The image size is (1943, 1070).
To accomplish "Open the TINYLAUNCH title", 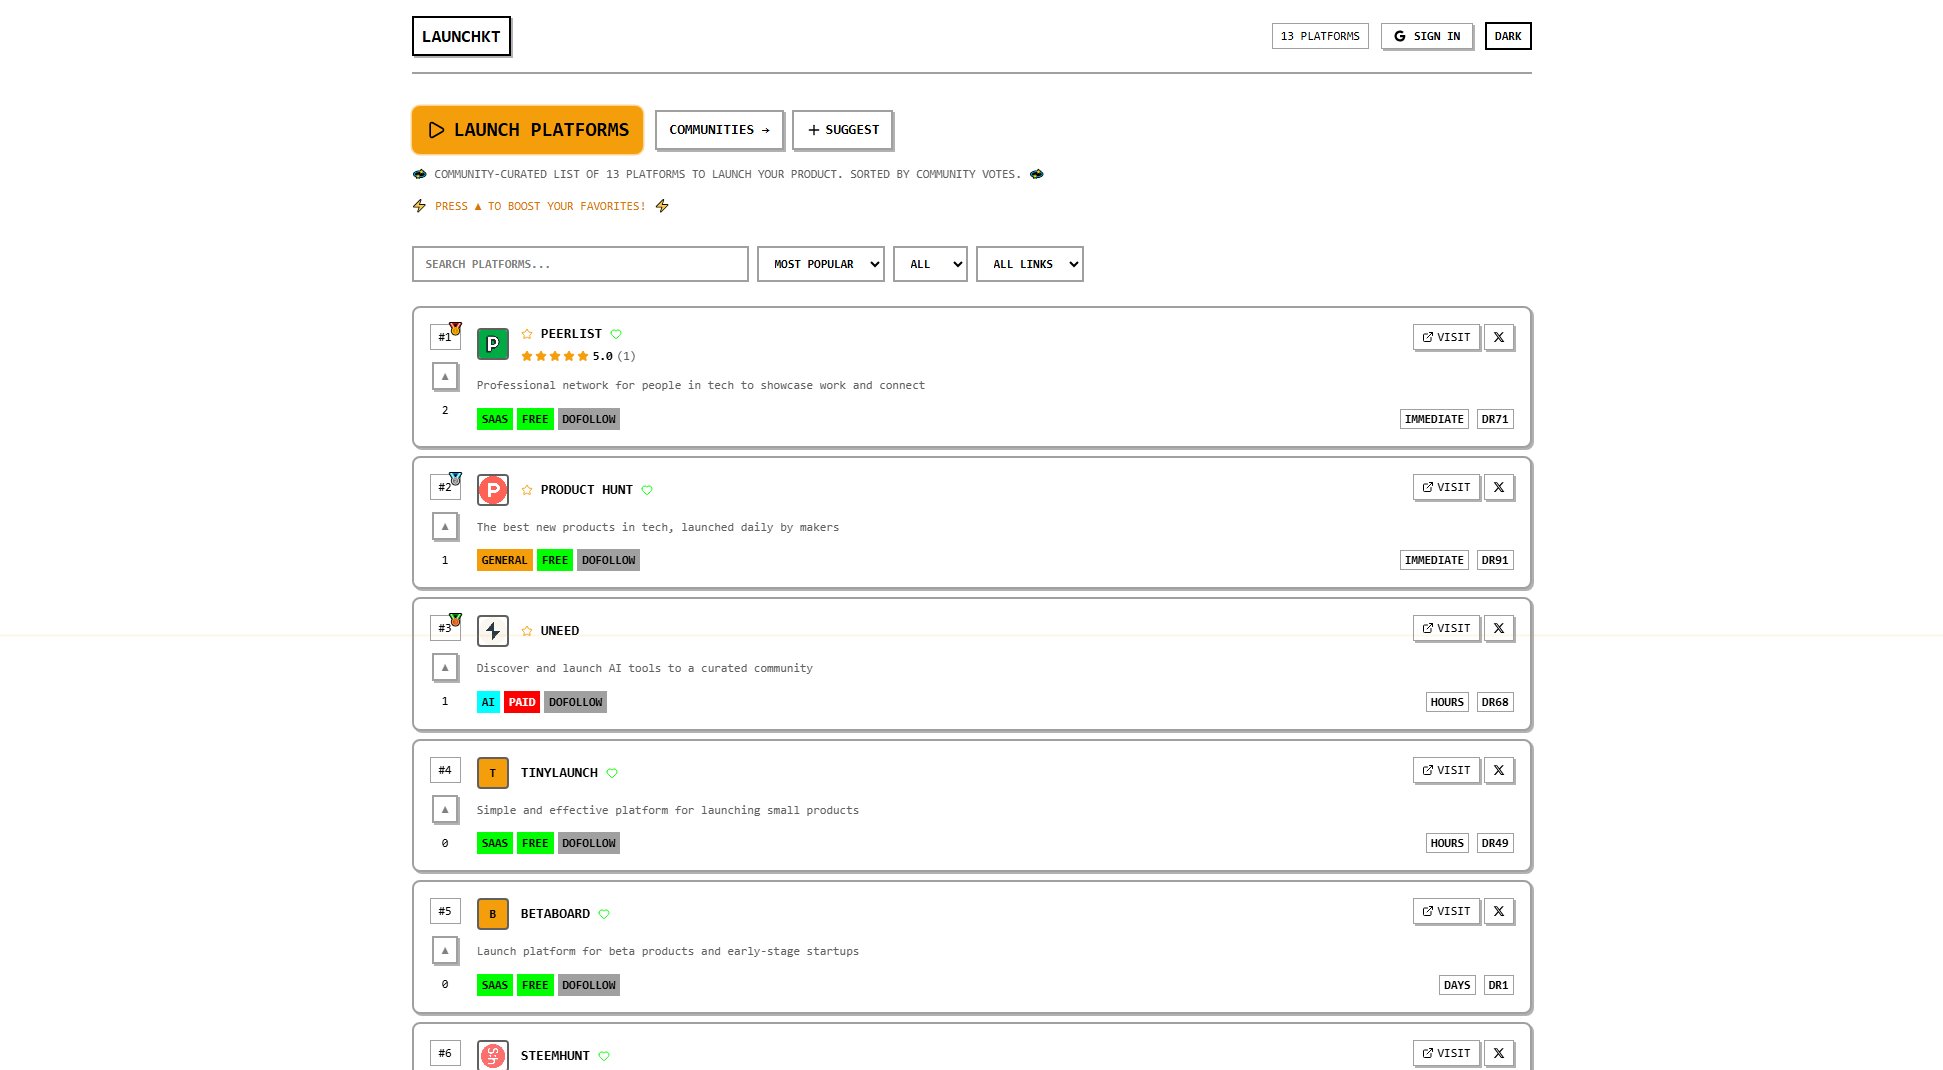I will point(559,773).
